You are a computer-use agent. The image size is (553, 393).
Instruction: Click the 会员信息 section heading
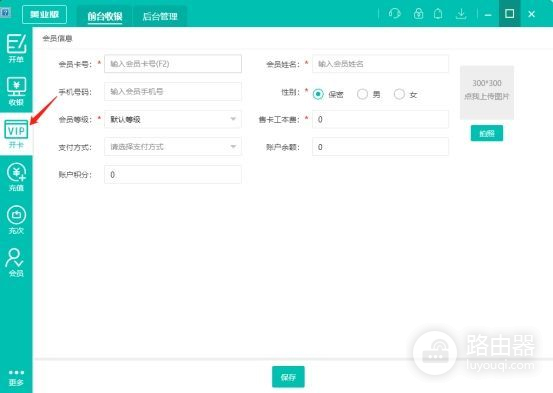click(57, 38)
